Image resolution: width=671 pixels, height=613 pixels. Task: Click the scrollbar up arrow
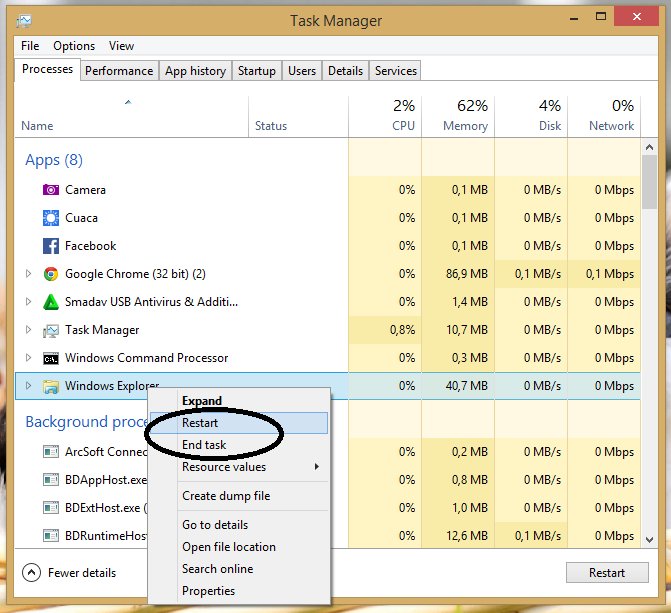pyautogui.click(x=649, y=147)
